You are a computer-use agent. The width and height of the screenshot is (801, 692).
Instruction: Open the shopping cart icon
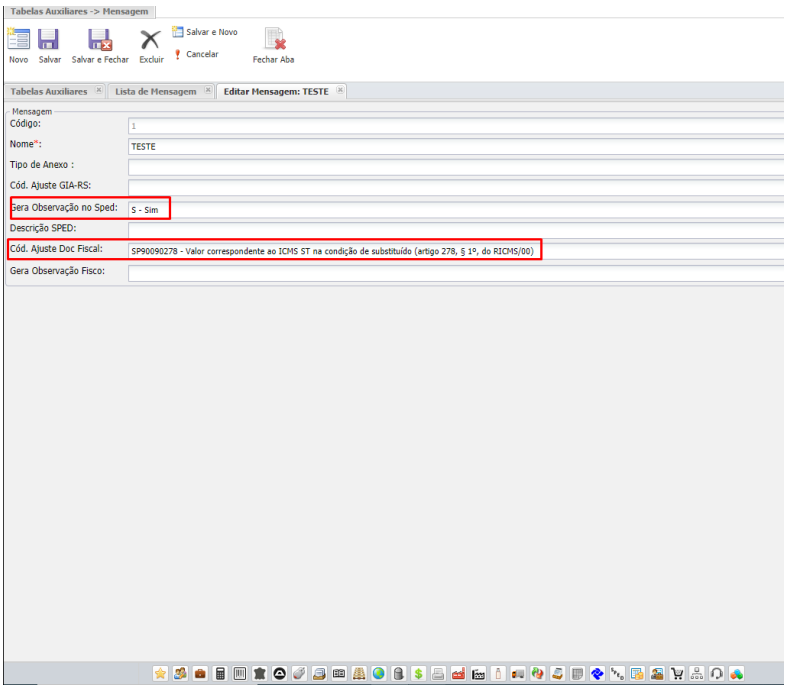[x=677, y=674]
